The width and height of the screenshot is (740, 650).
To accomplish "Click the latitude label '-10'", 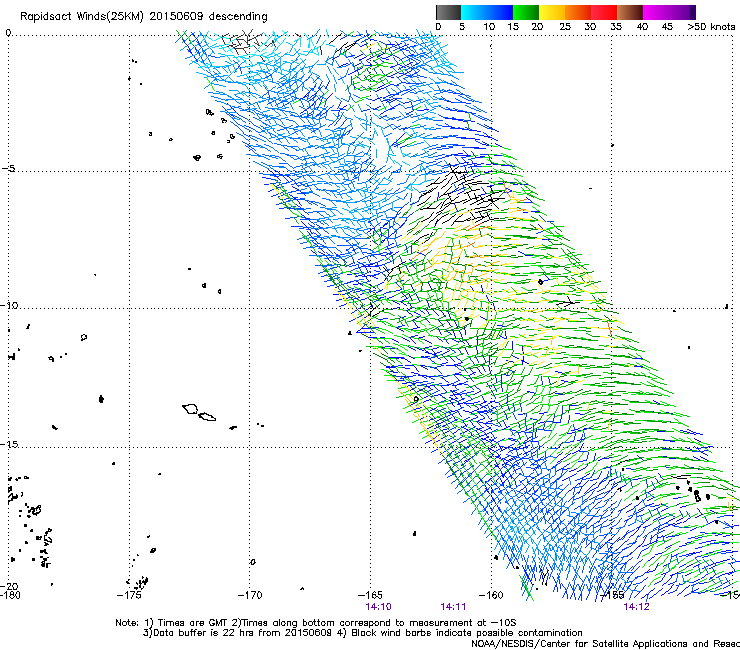I will pos(9,306).
